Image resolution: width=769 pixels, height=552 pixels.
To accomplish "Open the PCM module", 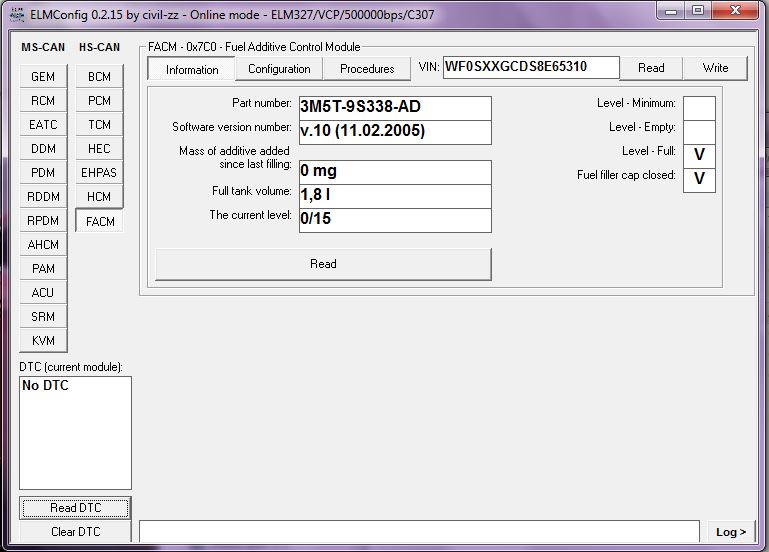I will [99, 101].
